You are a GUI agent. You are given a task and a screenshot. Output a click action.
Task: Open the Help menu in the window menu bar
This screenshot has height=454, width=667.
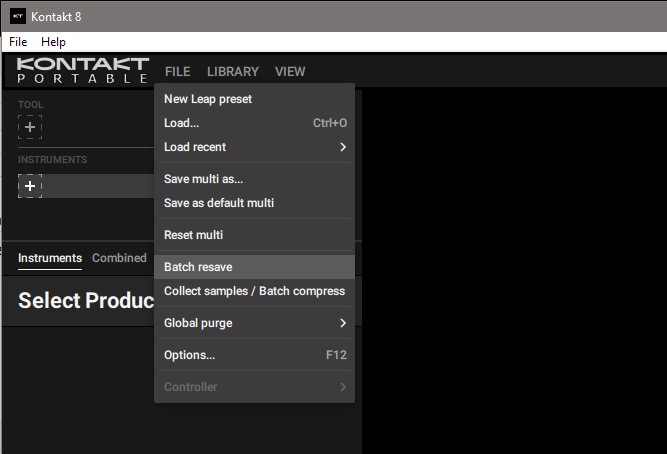tap(53, 42)
